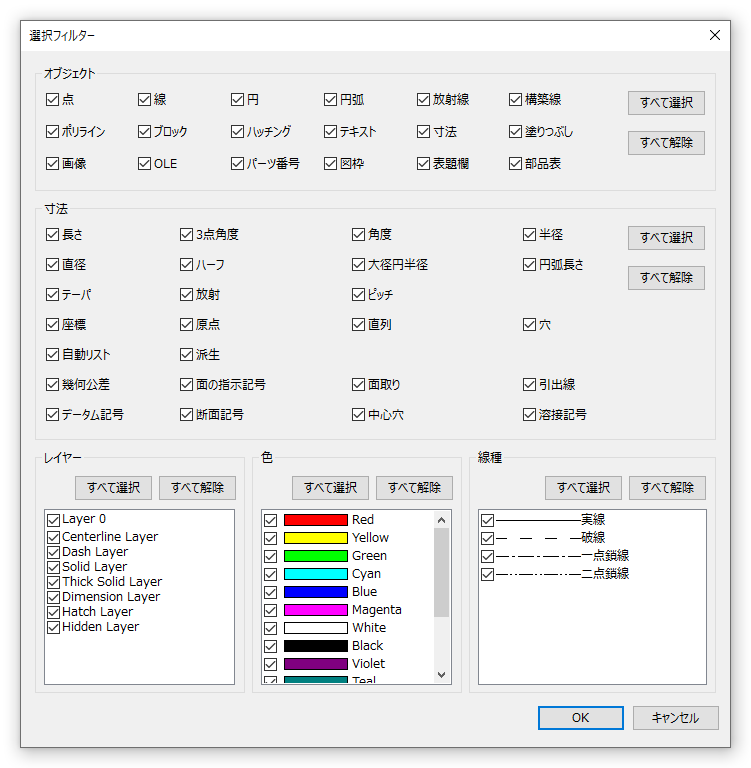
Task: Toggle the 放射線 object checkbox
Action: point(424,100)
